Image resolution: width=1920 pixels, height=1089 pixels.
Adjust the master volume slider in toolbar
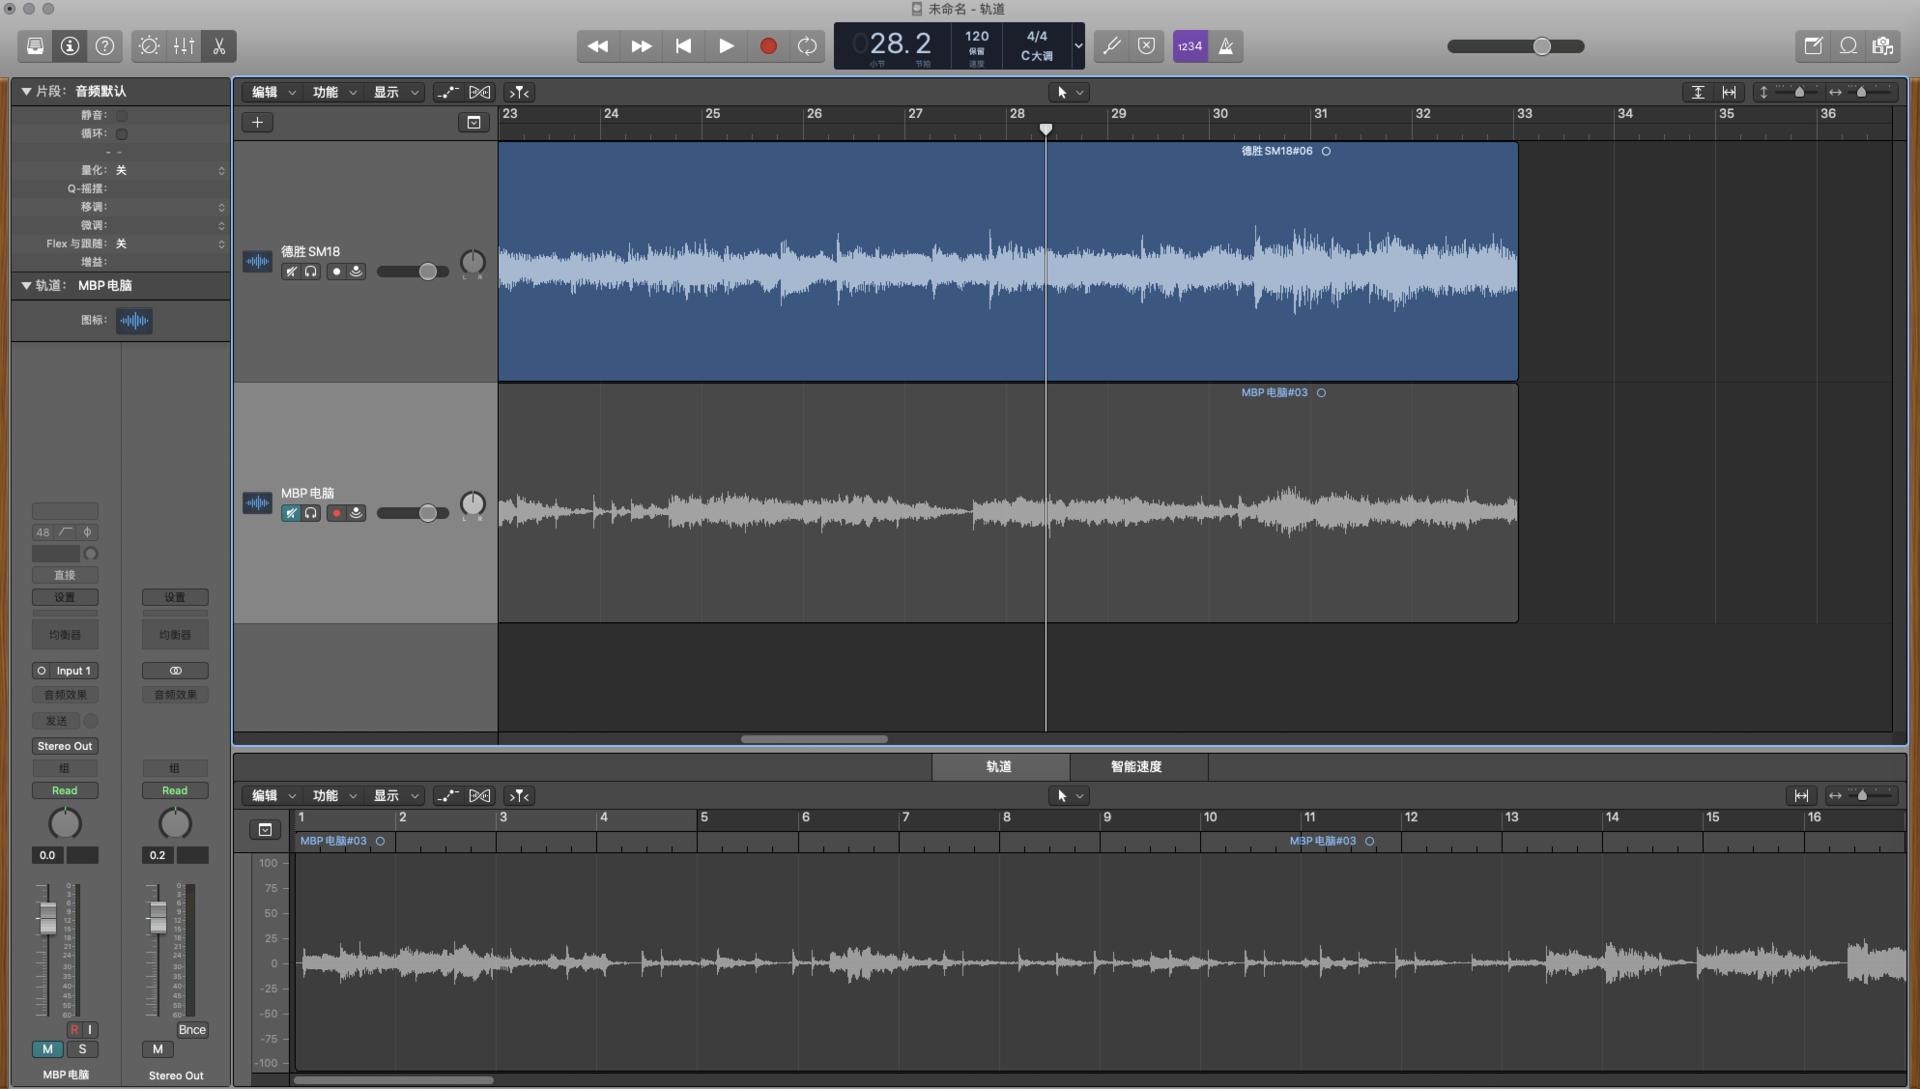[x=1542, y=46]
